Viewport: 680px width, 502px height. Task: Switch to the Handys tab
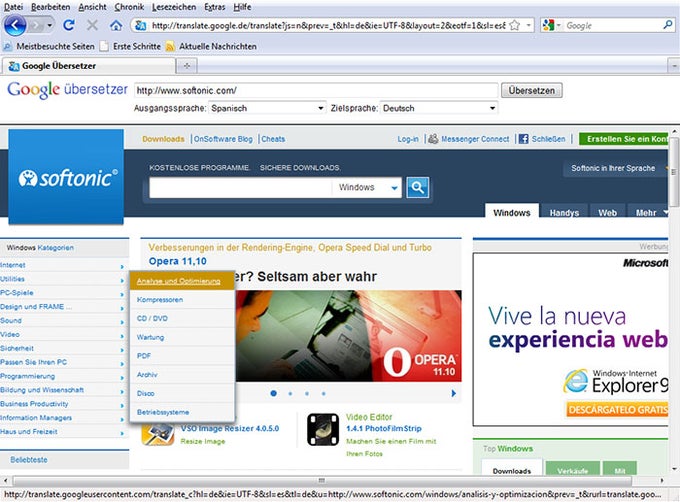point(564,212)
